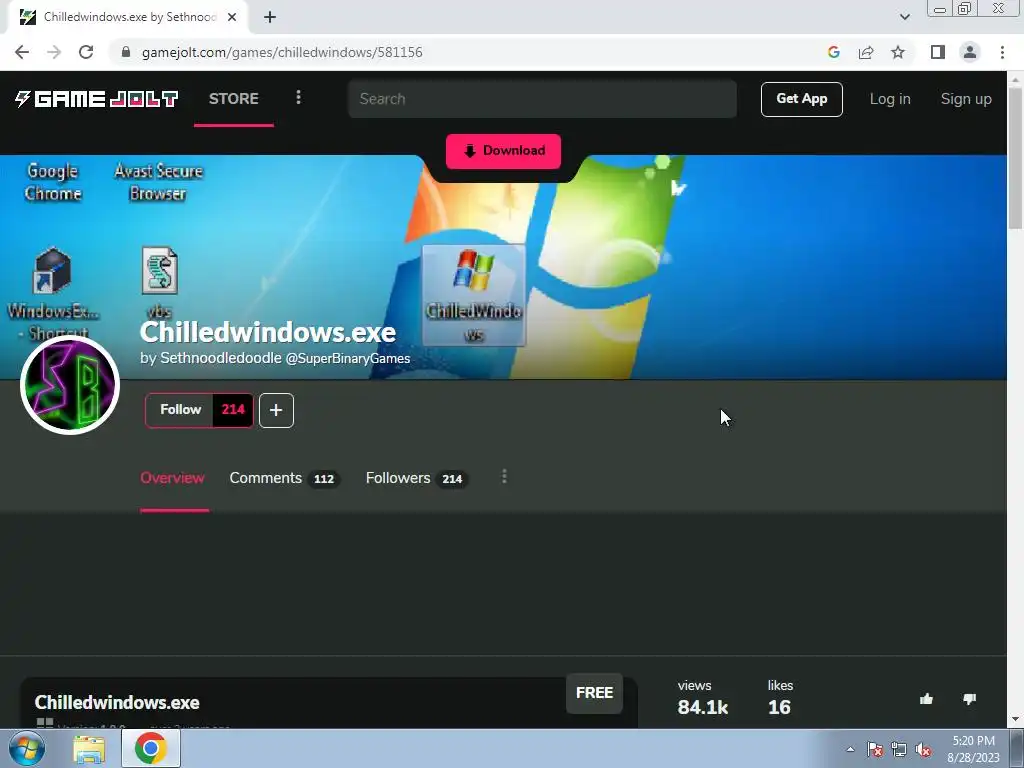
Task: Open the Log in link
Action: coord(889,99)
